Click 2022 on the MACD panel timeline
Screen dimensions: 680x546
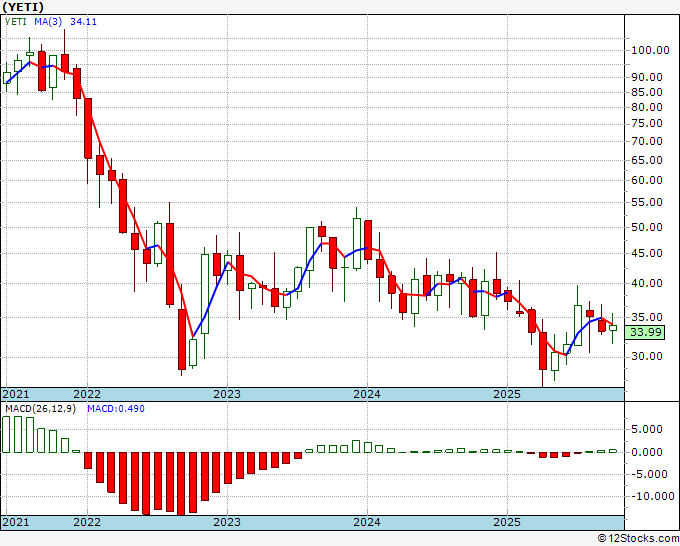pos(87,522)
